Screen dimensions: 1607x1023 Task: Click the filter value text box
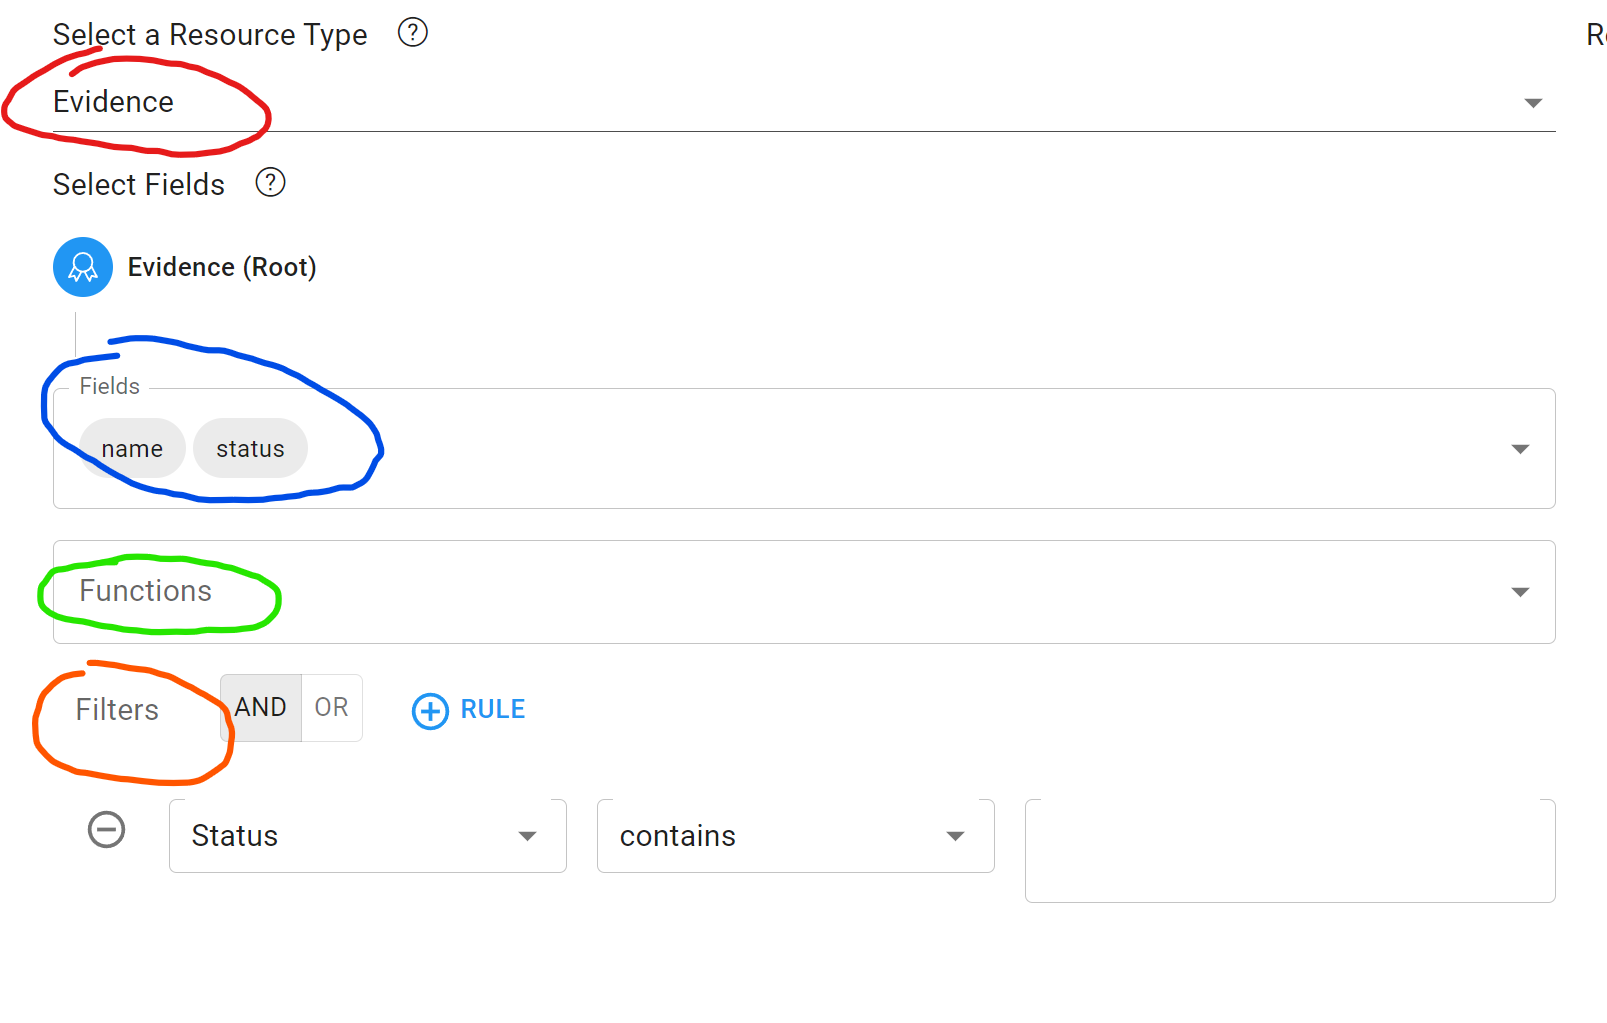pos(1289,850)
